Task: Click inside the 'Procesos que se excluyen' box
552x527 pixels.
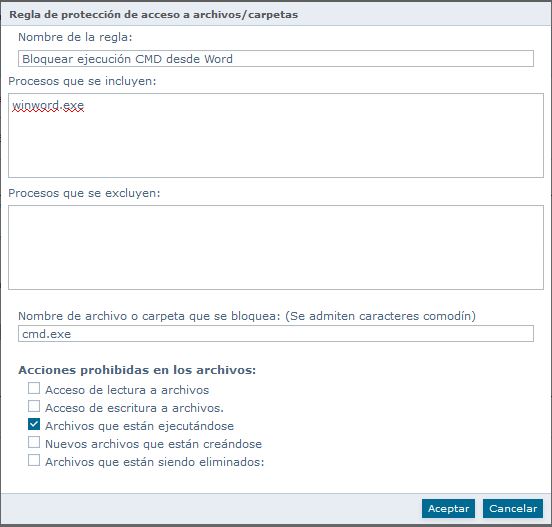Action: pyautogui.click(x=276, y=247)
